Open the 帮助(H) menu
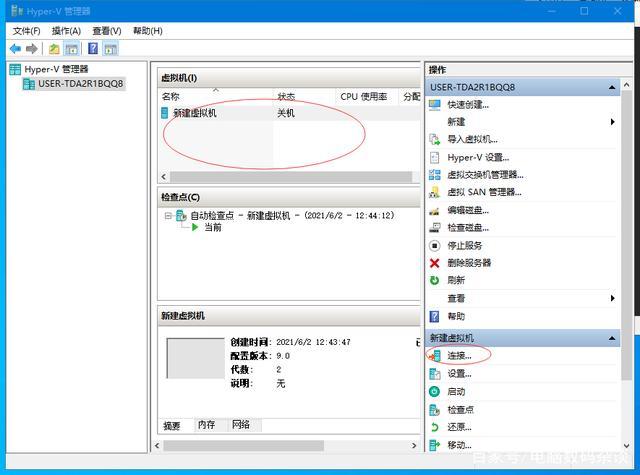640x475 pixels. pyautogui.click(x=148, y=31)
